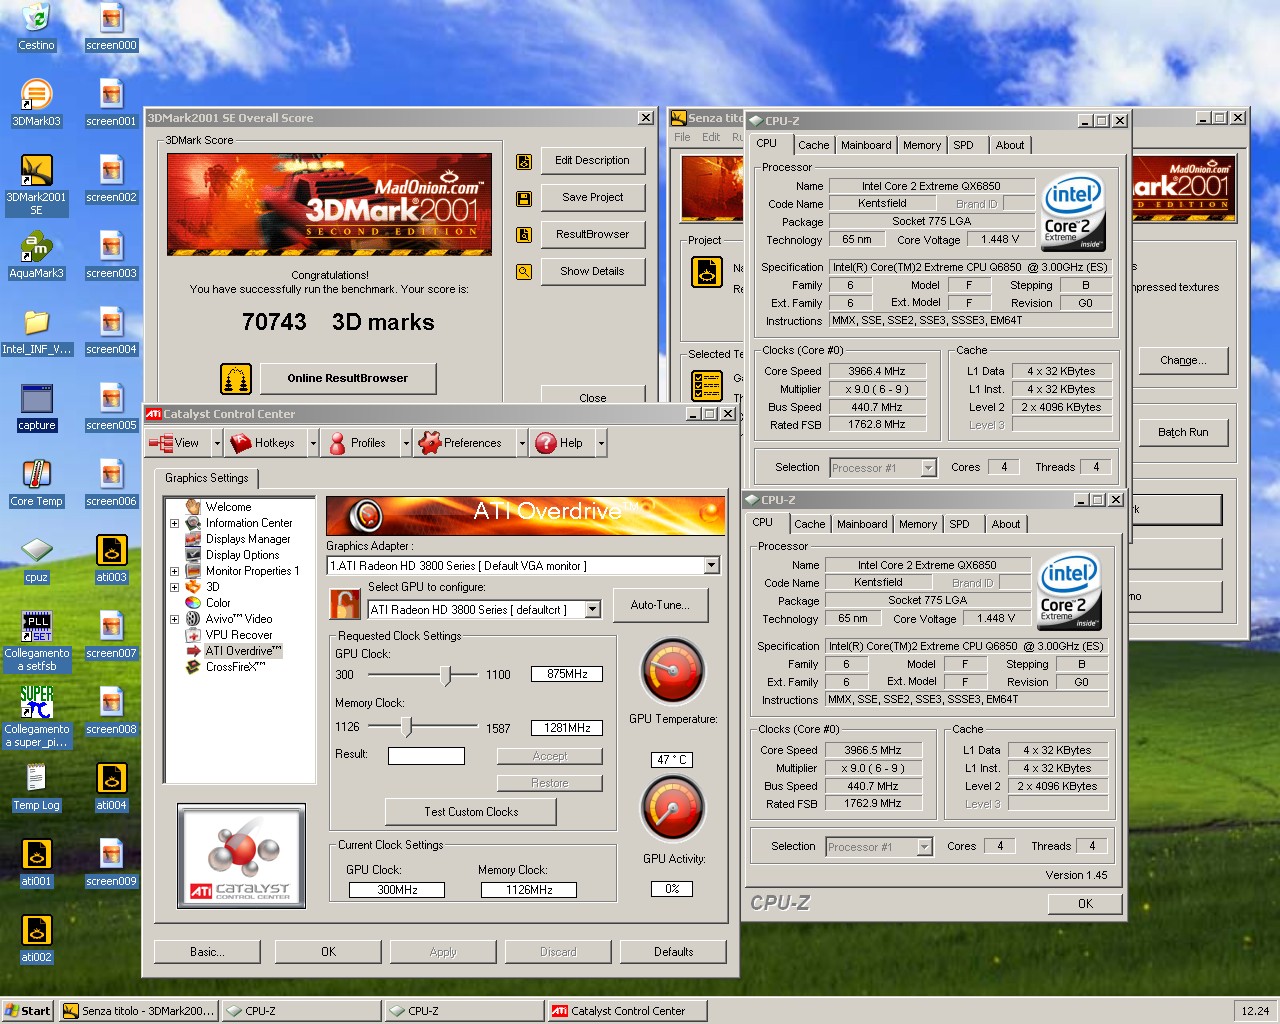Click the Batch Run button in 3DMark
The width and height of the screenshot is (1280, 1024).
(1183, 432)
